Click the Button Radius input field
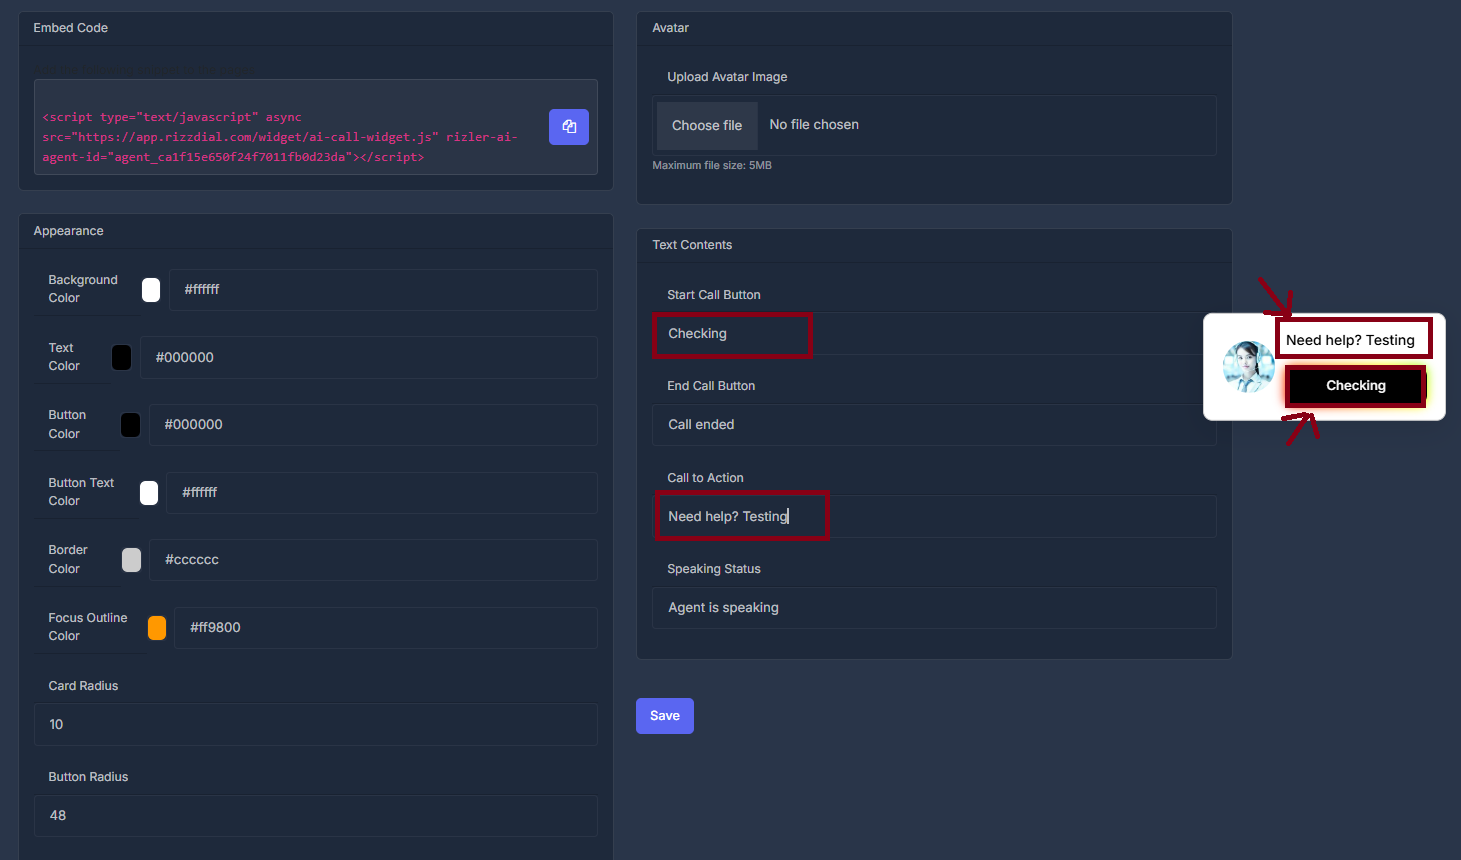The image size is (1461, 860). click(316, 816)
